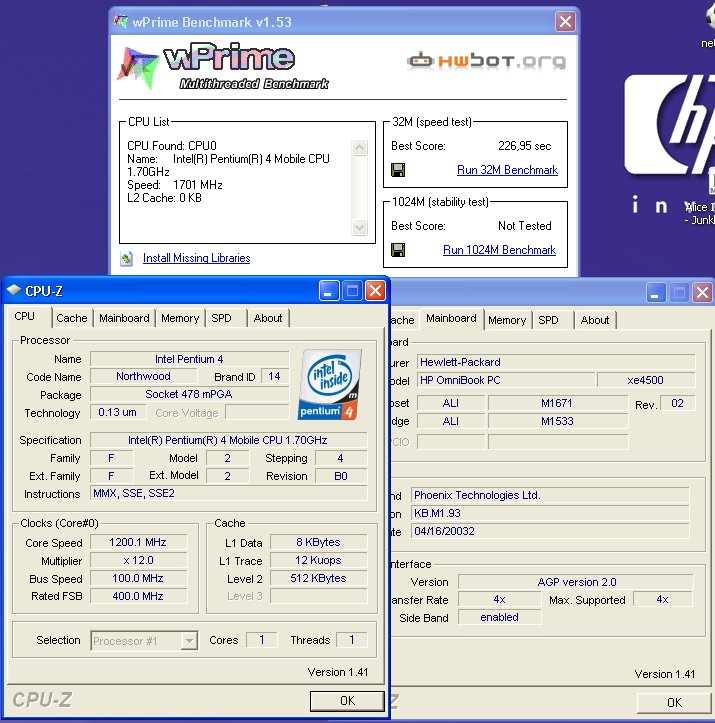Image resolution: width=715 pixels, height=723 pixels.
Task: Minimize the front CPU-Z window
Action: coord(329,291)
